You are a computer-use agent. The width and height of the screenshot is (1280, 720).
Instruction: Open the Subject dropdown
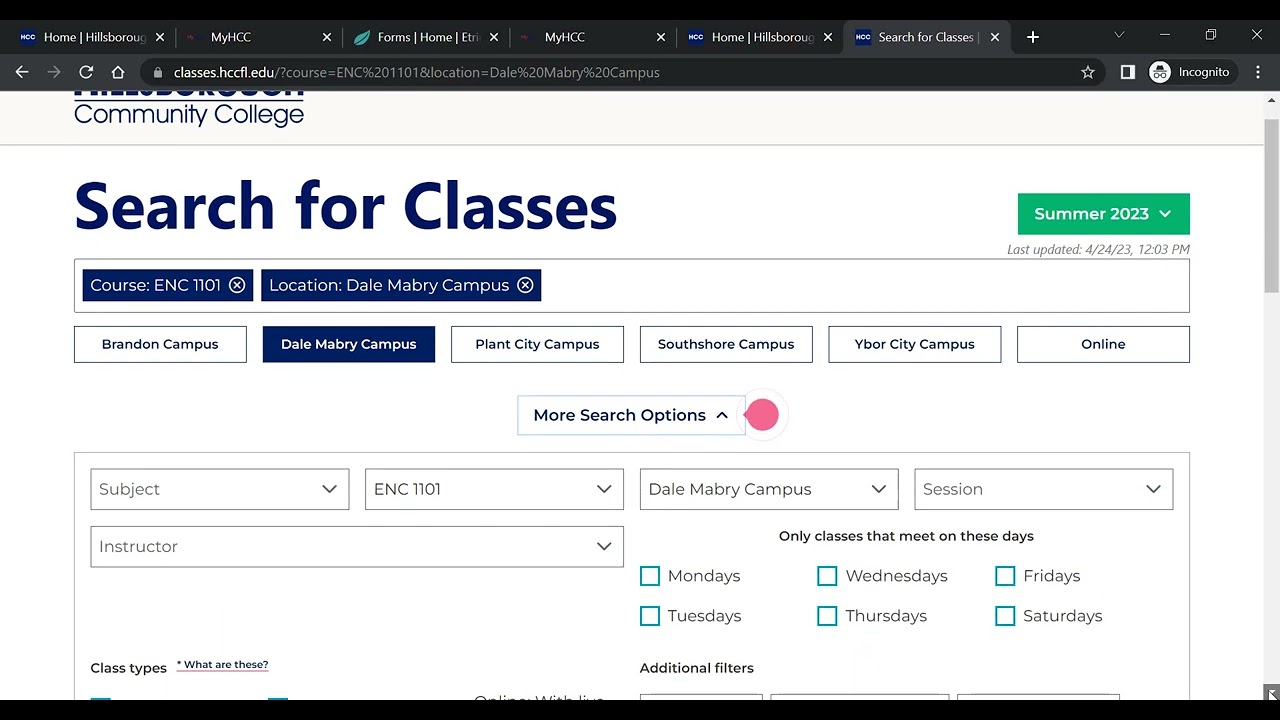220,489
